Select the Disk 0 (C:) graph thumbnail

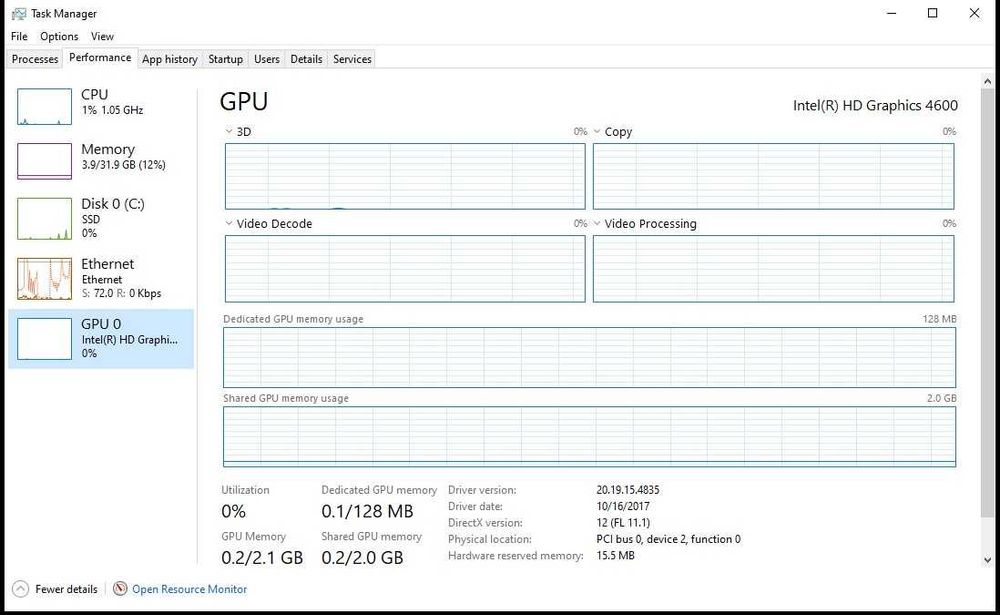(45, 219)
